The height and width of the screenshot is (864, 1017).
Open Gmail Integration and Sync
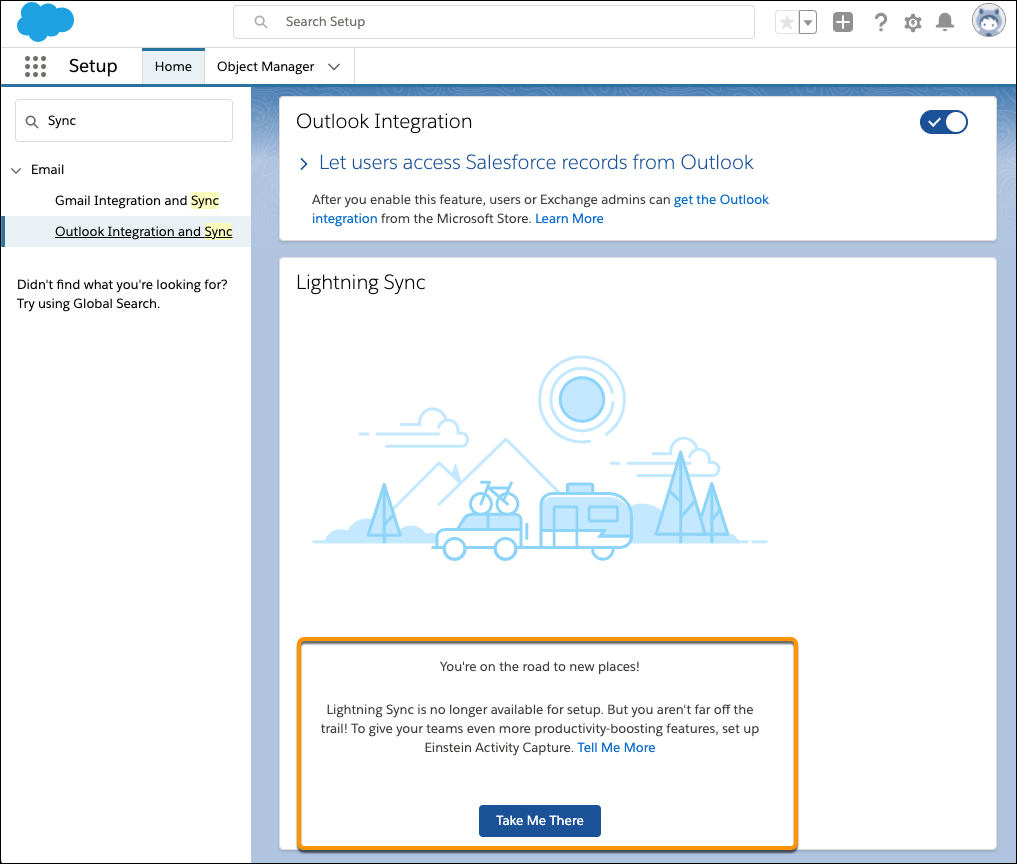tap(137, 200)
